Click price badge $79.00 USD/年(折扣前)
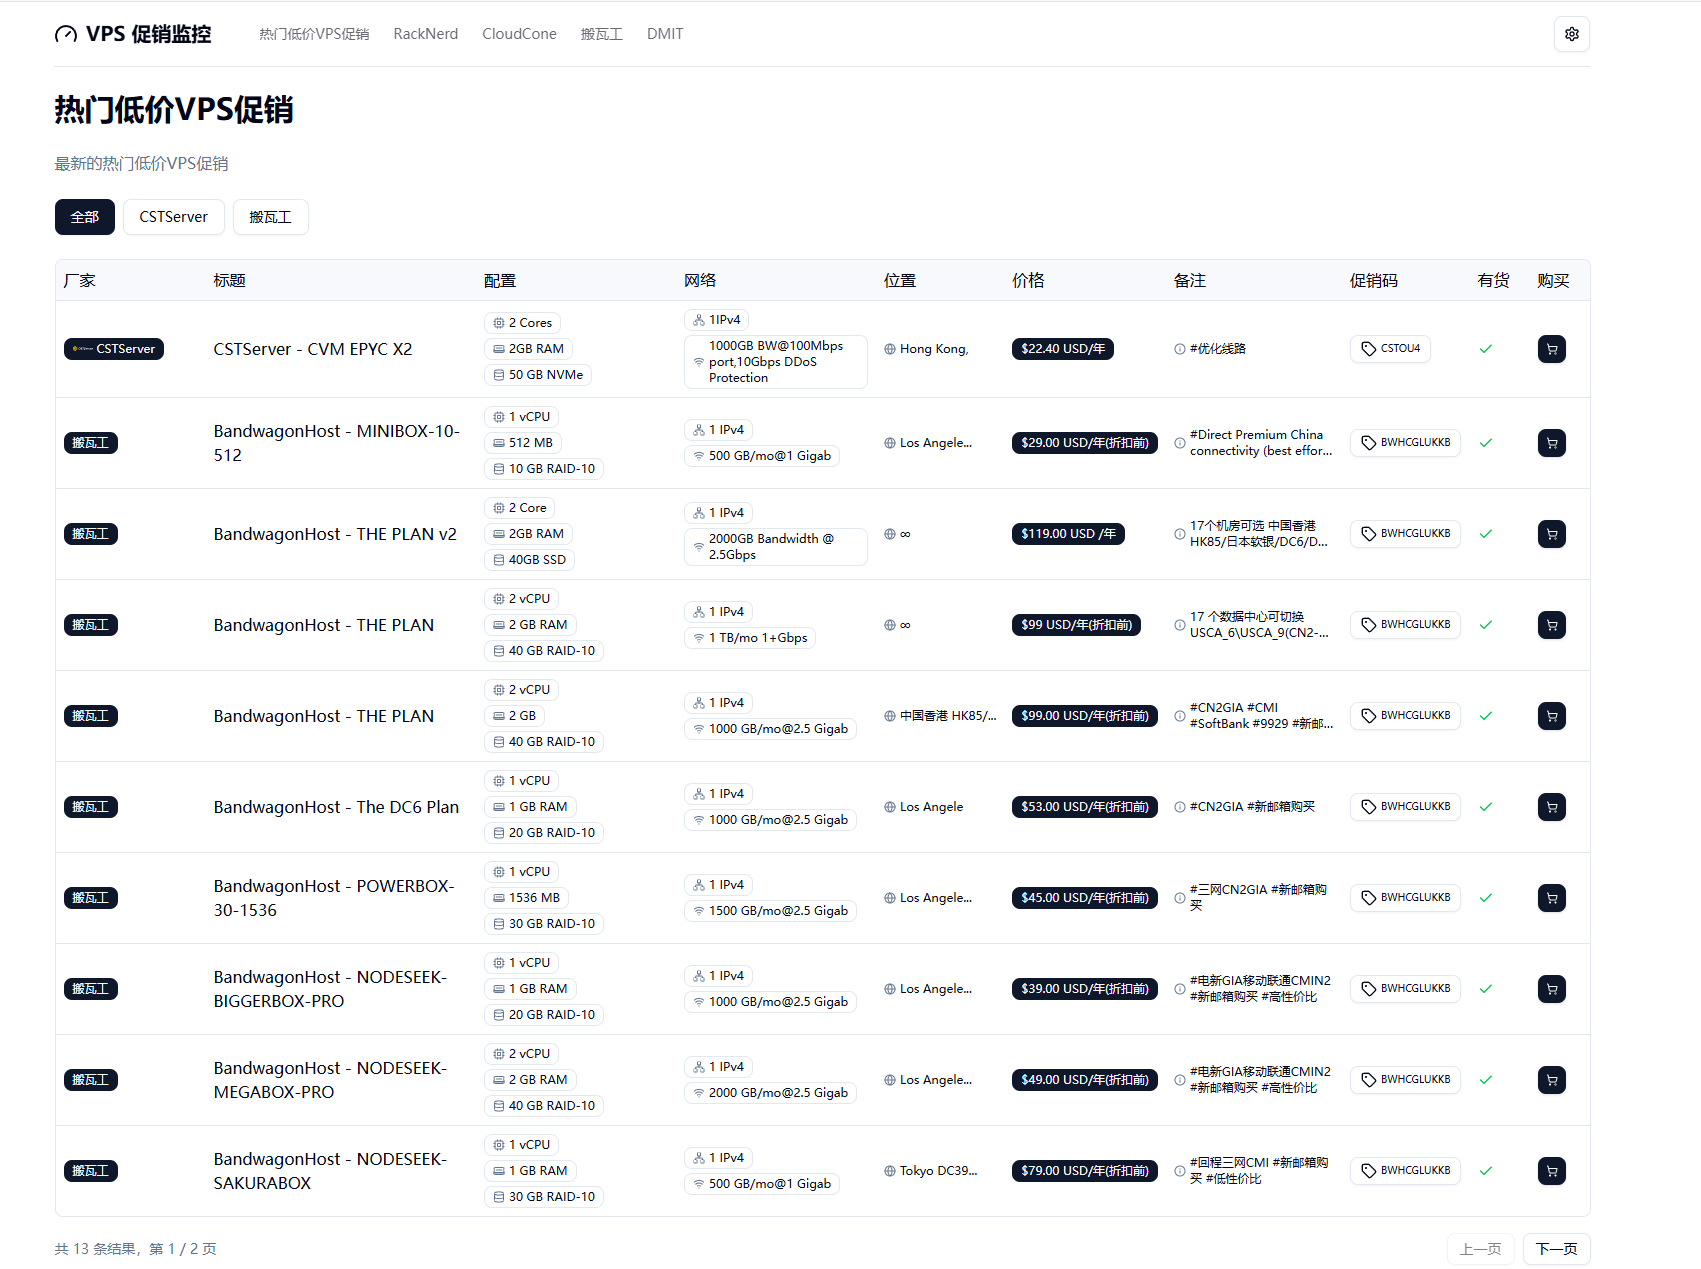This screenshot has width=1701, height=1269. 1085,1171
